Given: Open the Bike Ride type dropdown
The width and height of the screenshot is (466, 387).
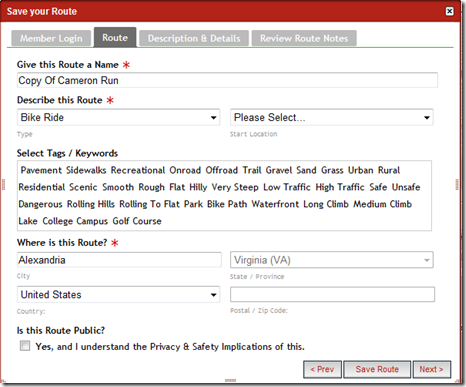Looking at the screenshot, I should click(118, 117).
